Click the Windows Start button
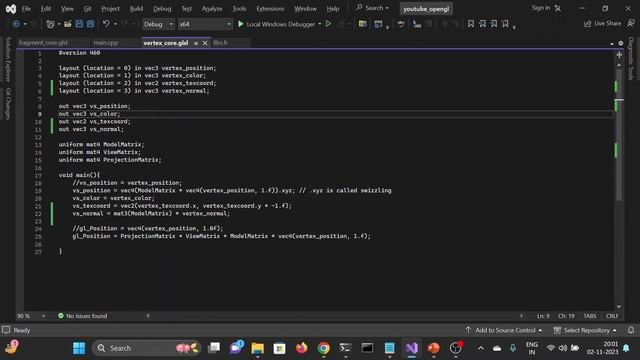The width and height of the screenshot is (640, 360). 79,348
